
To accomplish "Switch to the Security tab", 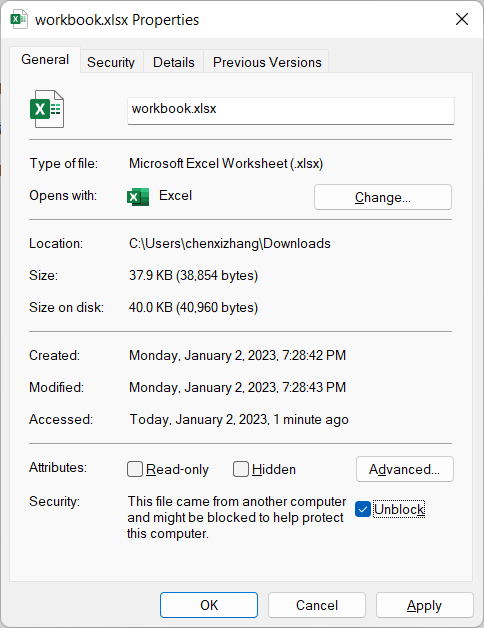I will [111, 62].
